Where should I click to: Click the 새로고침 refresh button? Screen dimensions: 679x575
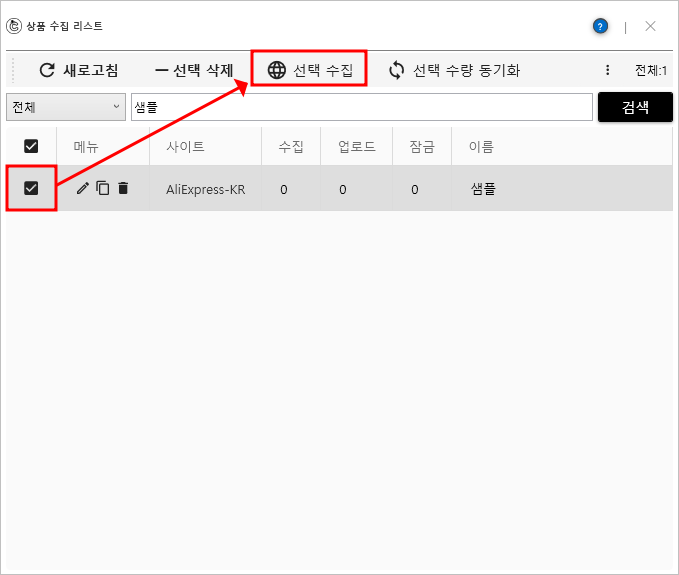[x=79, y=70]
